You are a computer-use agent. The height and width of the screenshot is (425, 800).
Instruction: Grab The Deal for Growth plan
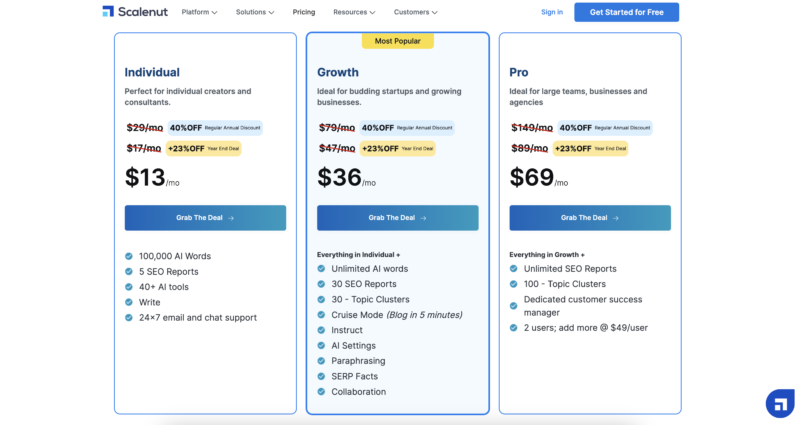click(397, 218)
